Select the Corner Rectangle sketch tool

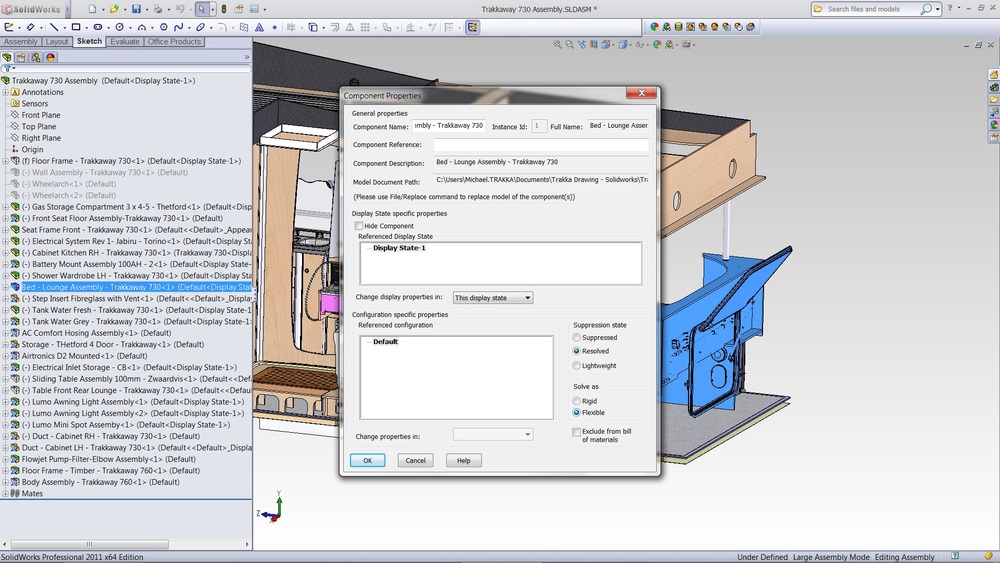click(76, 27)
